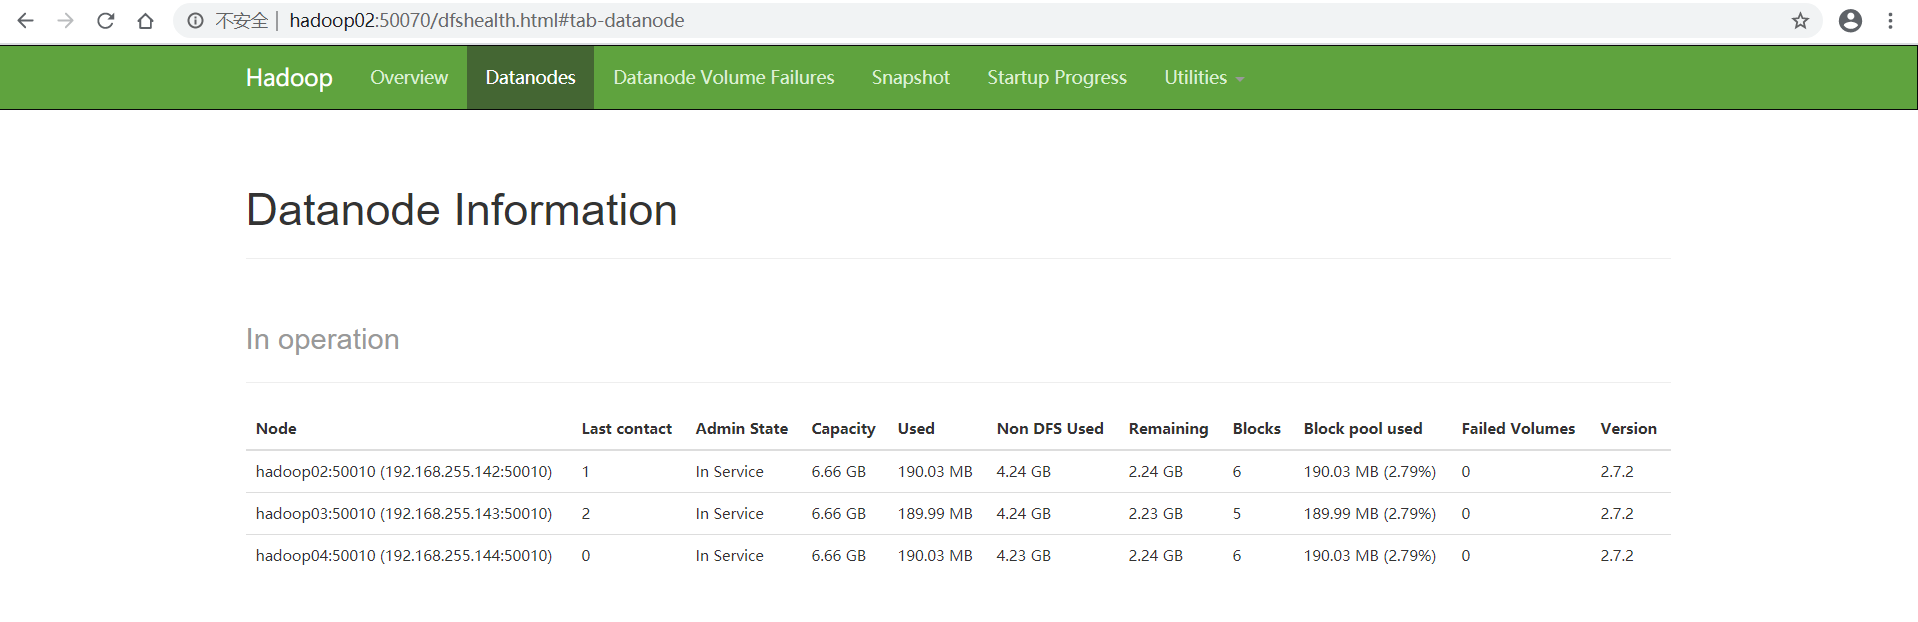Click the site security info icon

(196, 21)
